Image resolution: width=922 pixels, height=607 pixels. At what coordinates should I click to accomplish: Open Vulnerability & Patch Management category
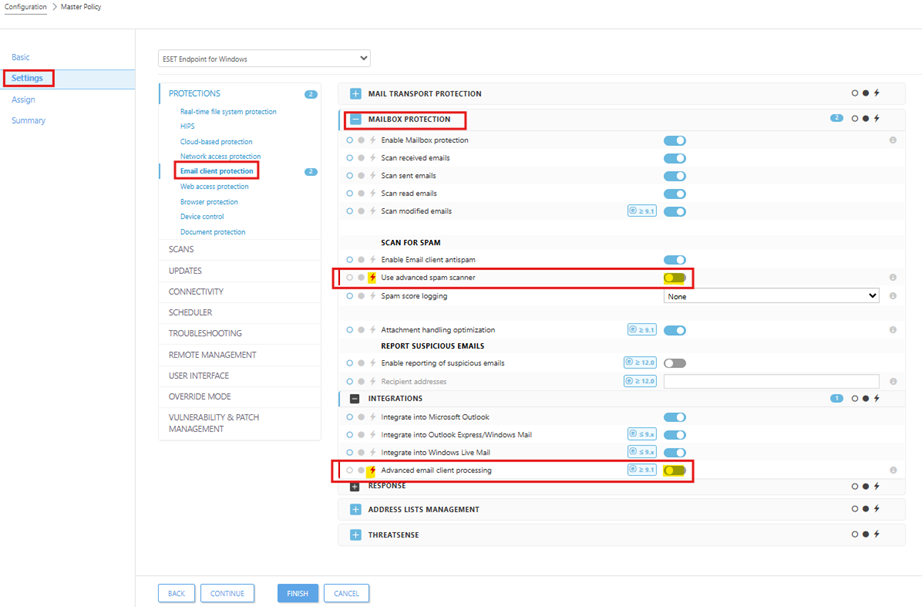tap(214, 423)
